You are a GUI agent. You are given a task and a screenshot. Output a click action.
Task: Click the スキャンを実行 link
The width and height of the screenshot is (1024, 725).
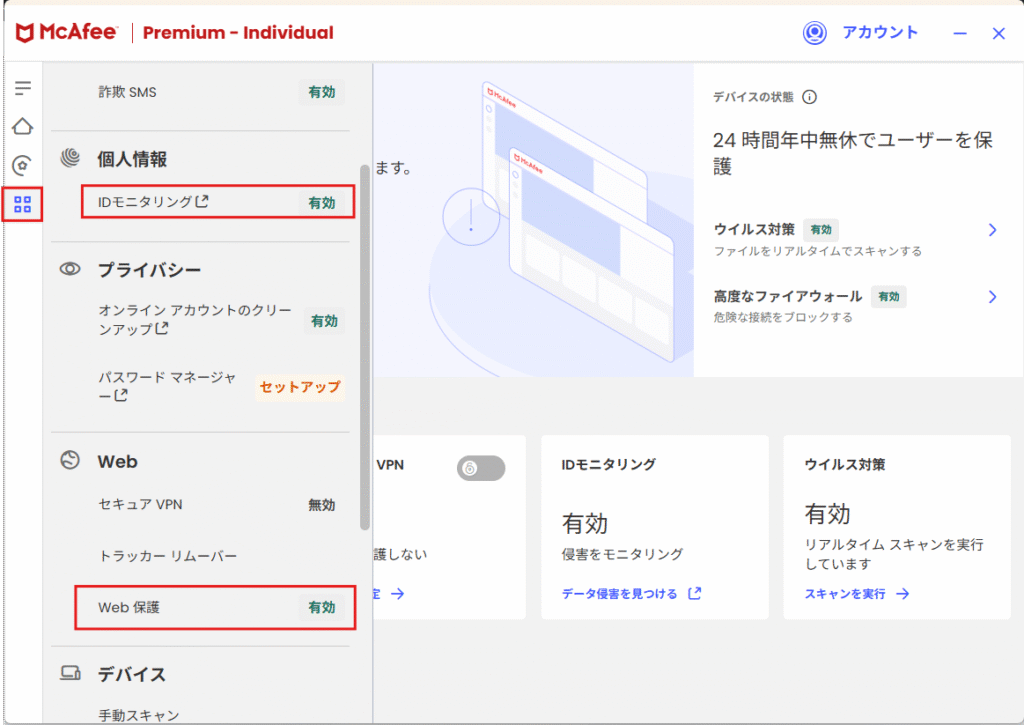pos(845,594)
